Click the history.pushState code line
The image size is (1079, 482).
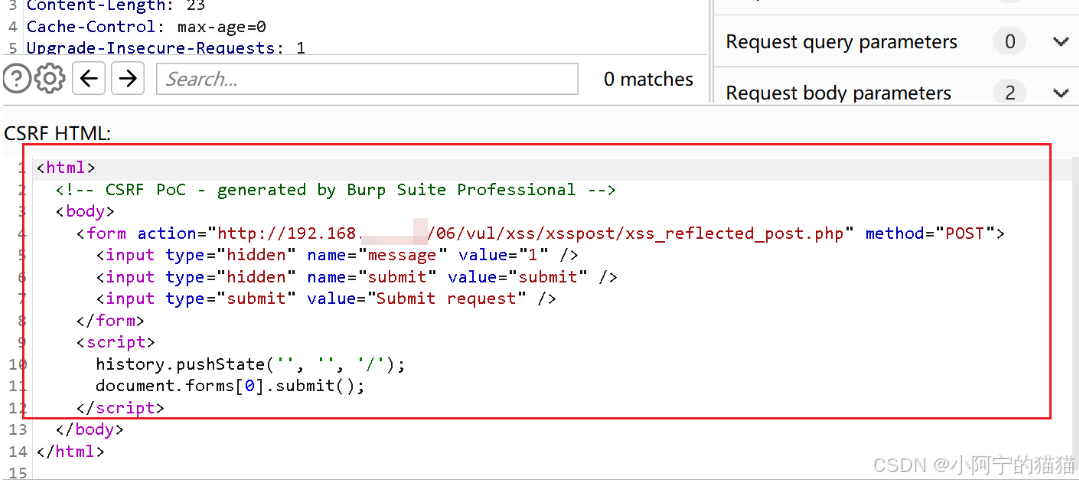[250, 364]
